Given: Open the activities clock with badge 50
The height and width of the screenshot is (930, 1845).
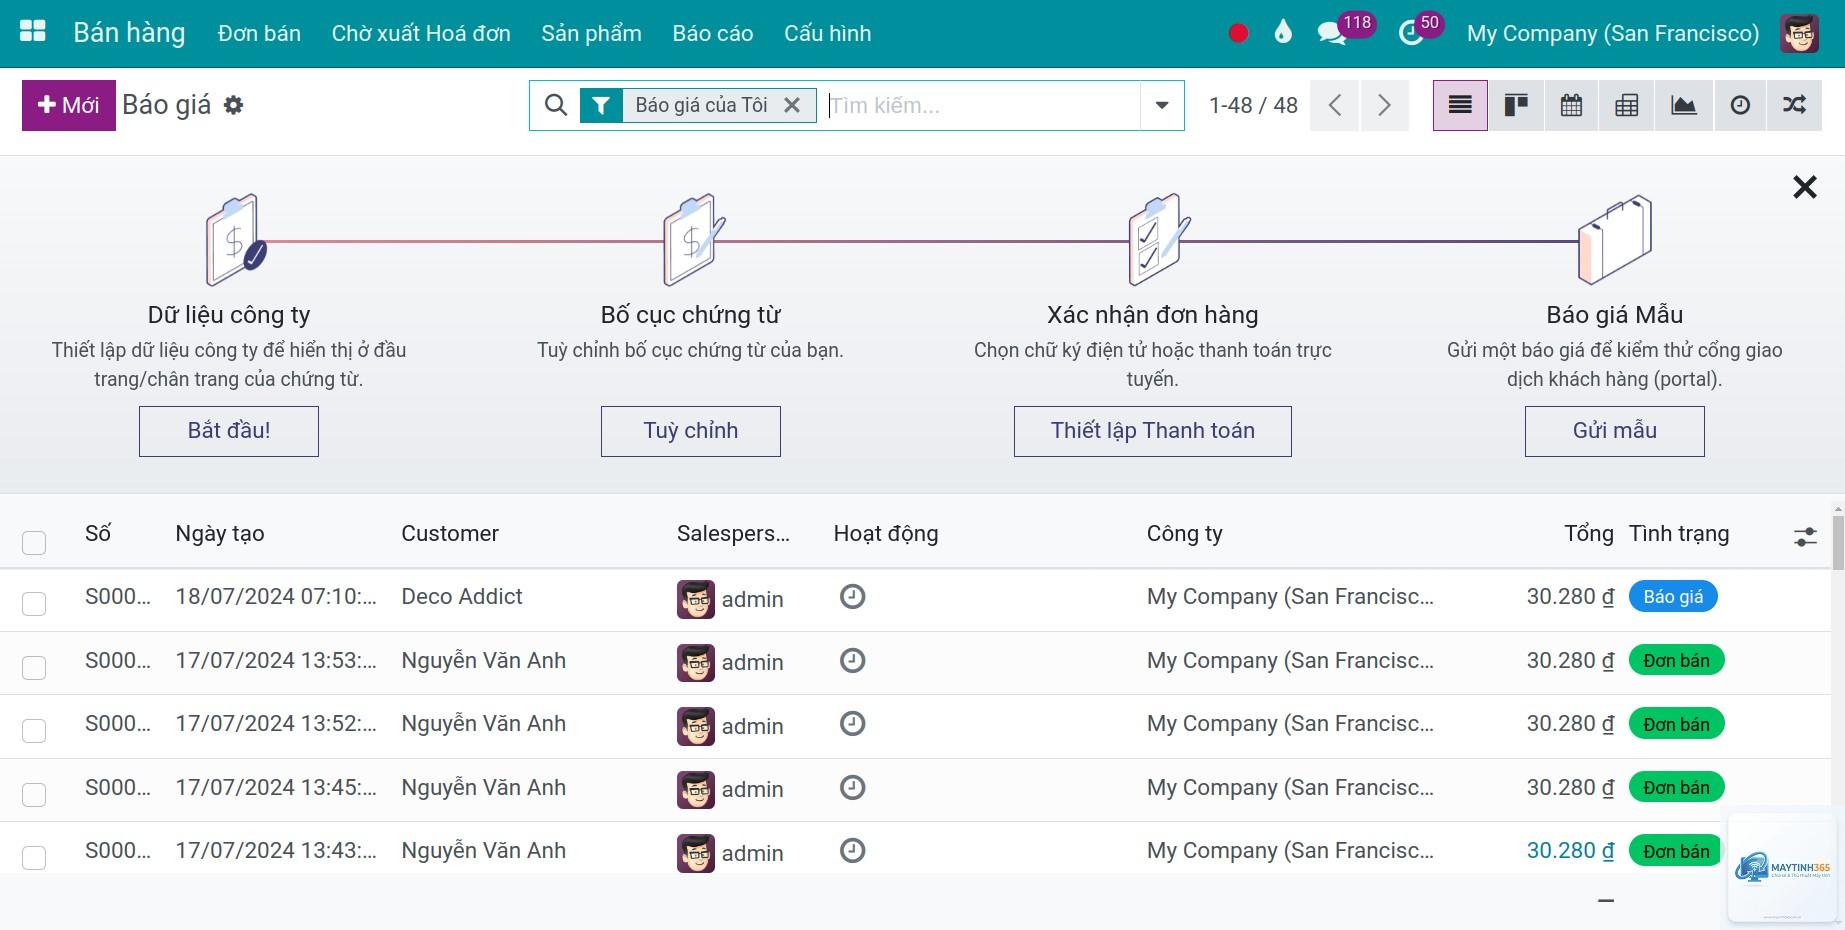Looking at the screenshot, I should (1411, 33).
